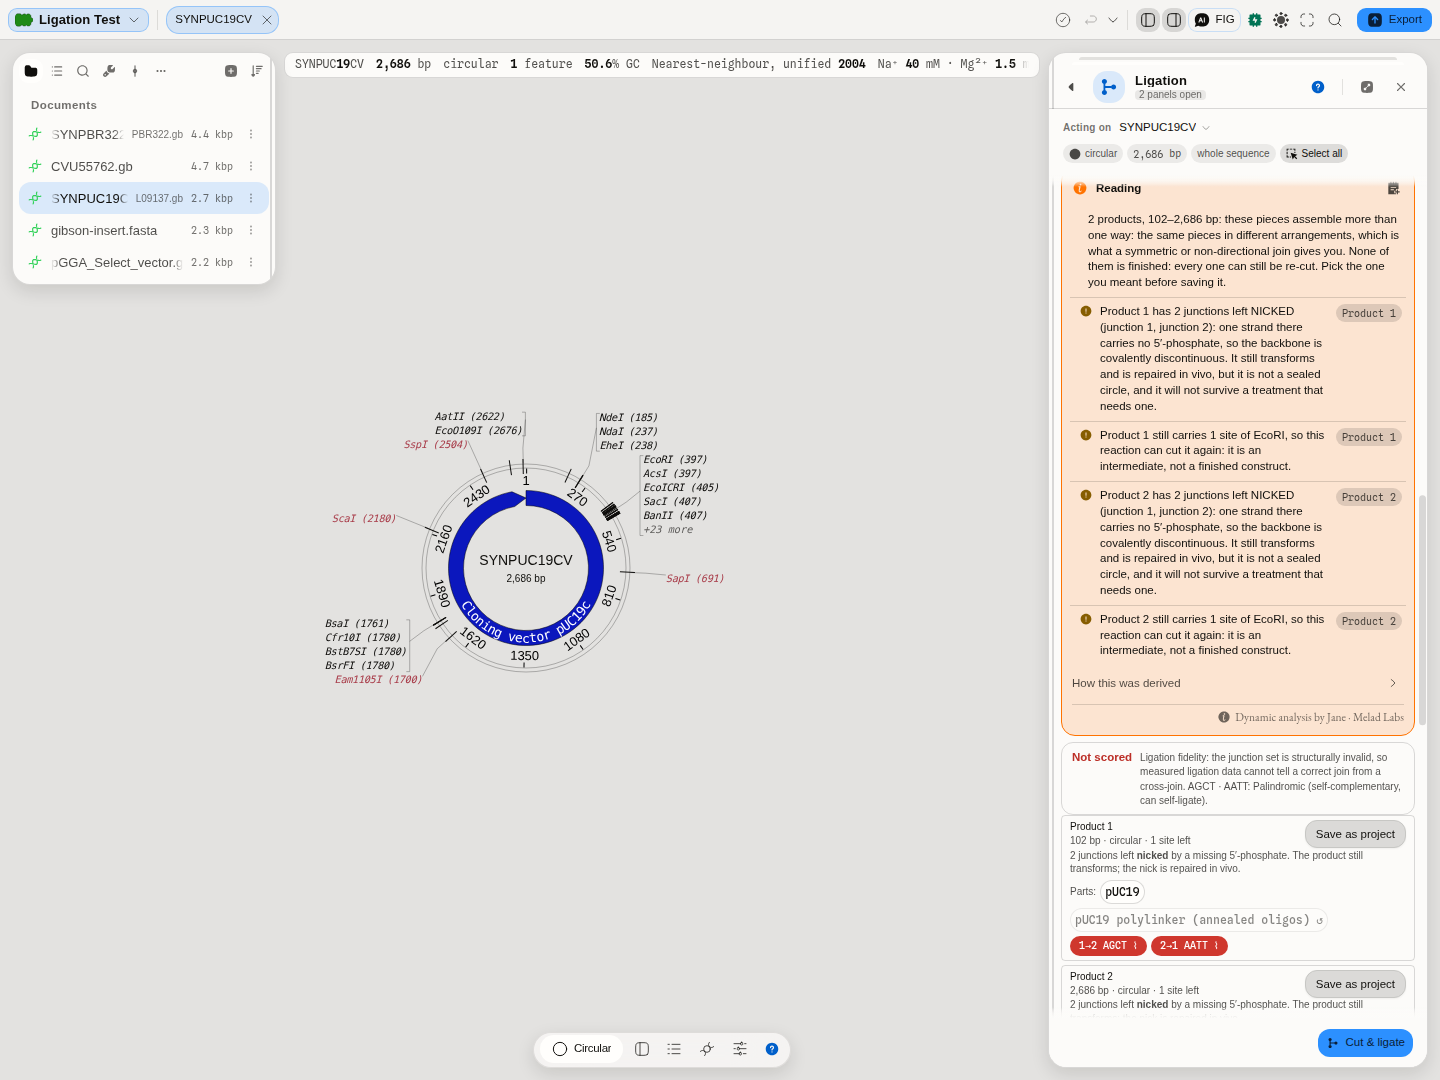The width and height of the screenshot is (1440, 1080).
Task: Open the split view icon in bottom toolbar
Action: click(x=642, y=1049)
